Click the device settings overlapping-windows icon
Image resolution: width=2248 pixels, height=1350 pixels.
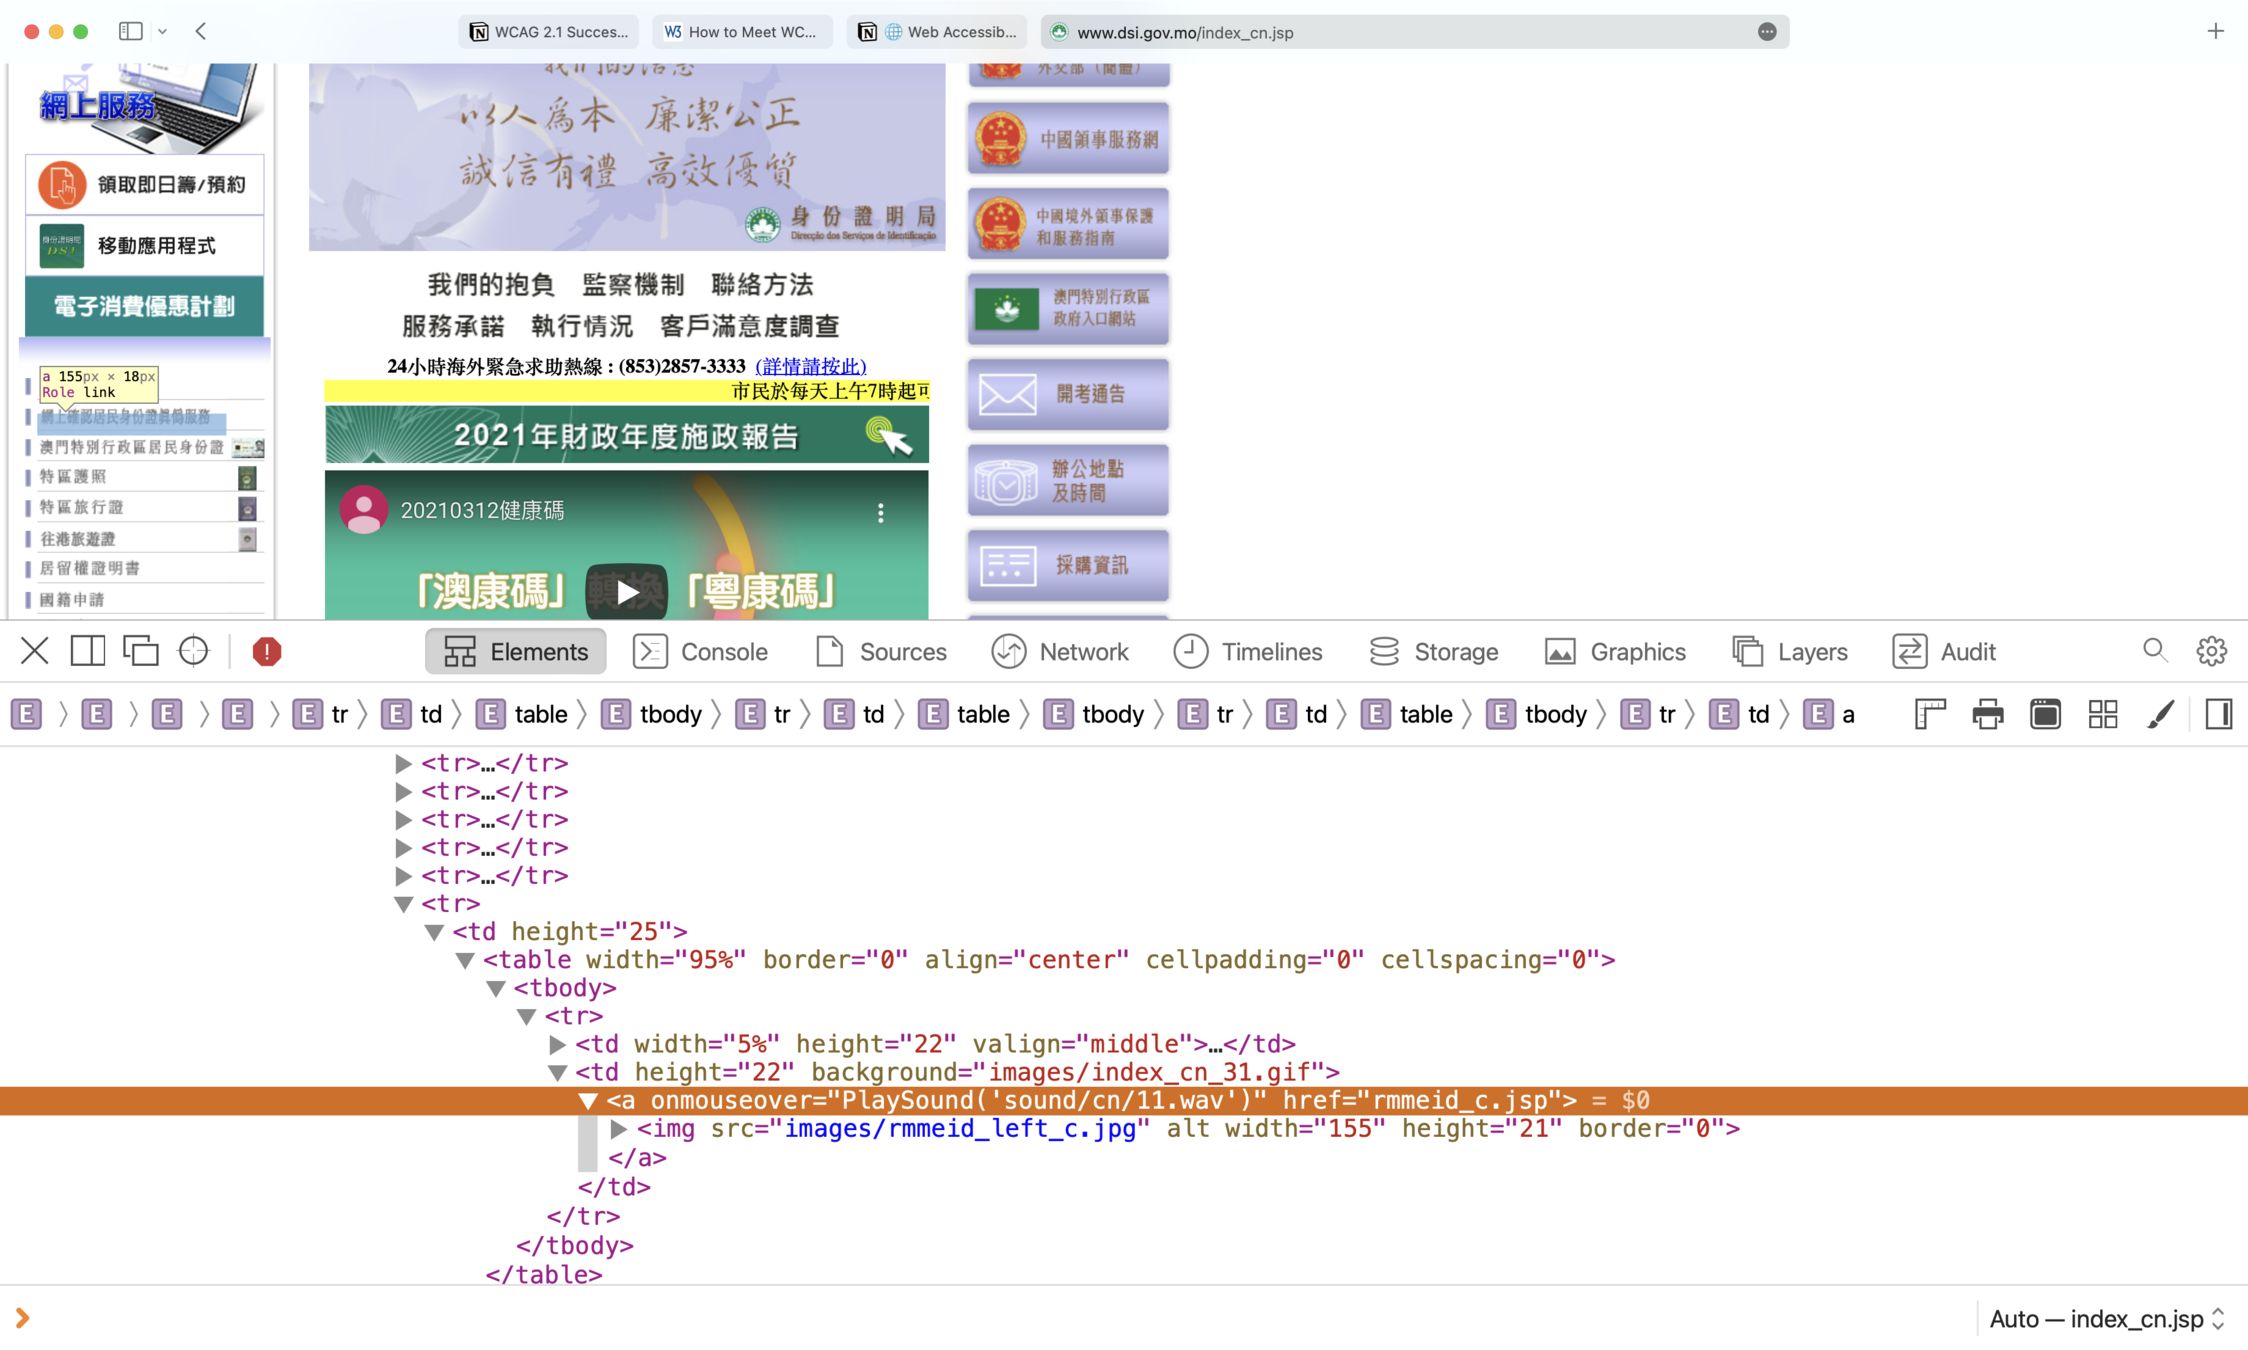point(140,652)
